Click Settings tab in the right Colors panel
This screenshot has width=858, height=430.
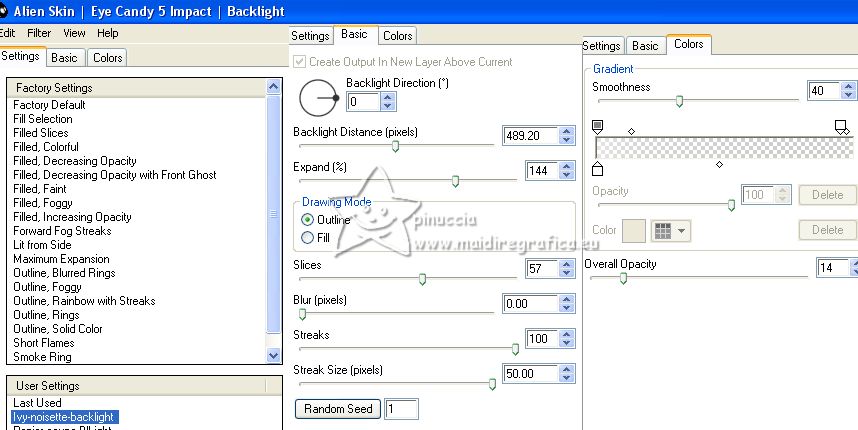click(x=602, y=46)
